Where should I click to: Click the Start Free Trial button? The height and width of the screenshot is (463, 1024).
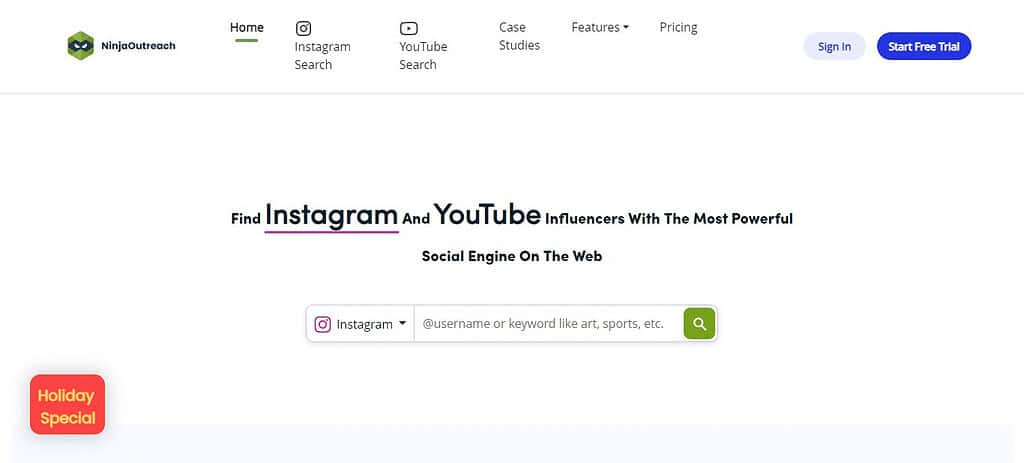click(x=923, y=46)
